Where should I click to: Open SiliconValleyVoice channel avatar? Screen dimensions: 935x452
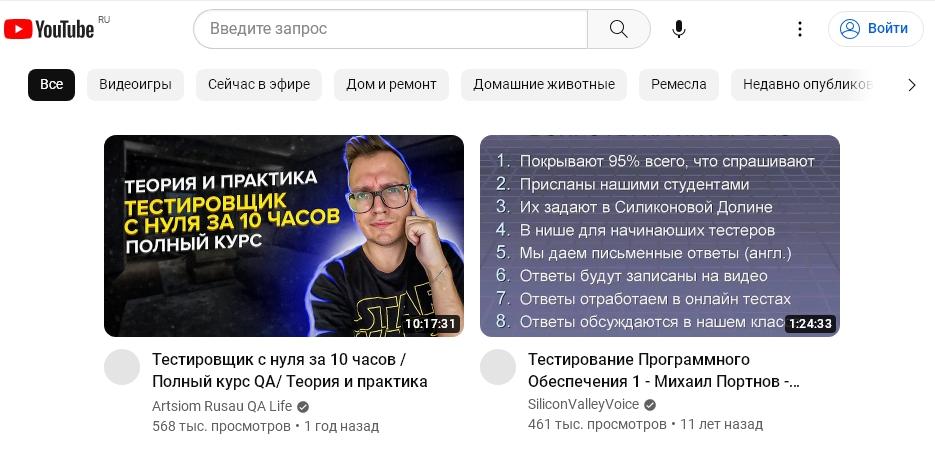497,367
